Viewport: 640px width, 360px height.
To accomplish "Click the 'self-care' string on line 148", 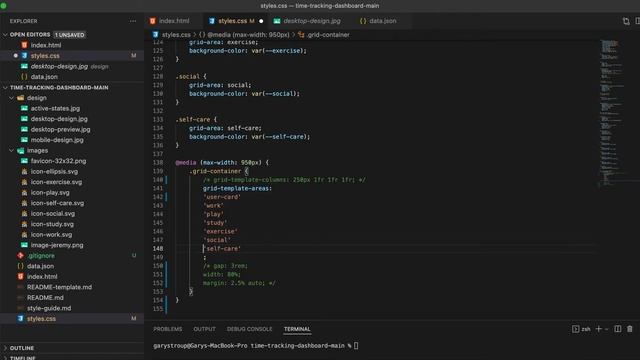I will pos(222,249).
